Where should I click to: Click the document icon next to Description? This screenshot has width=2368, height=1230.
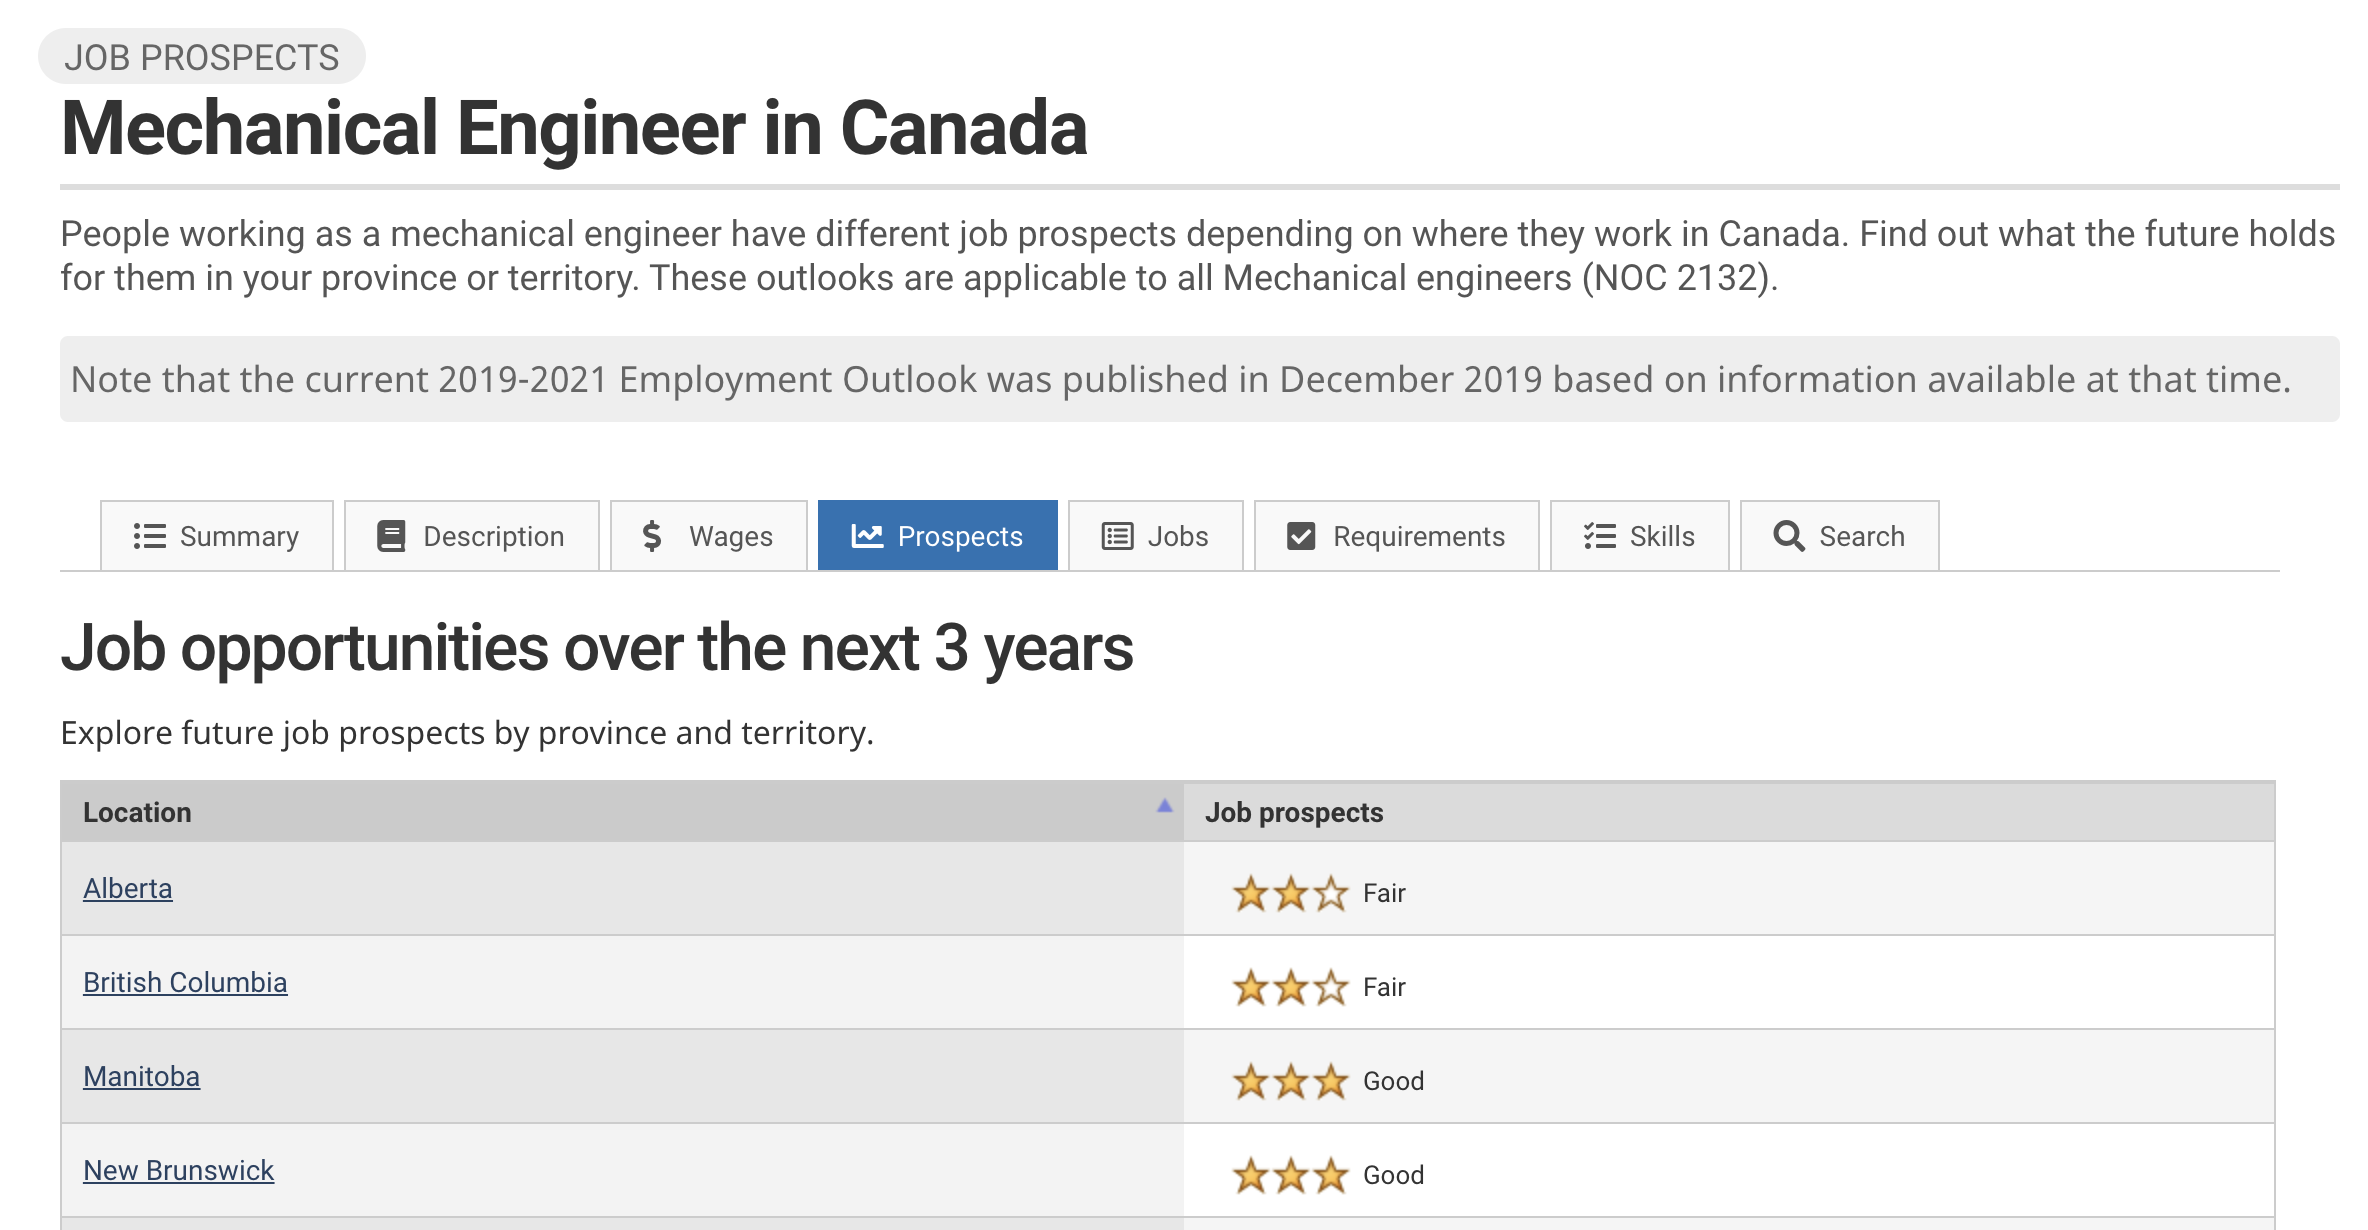point(388,534)
